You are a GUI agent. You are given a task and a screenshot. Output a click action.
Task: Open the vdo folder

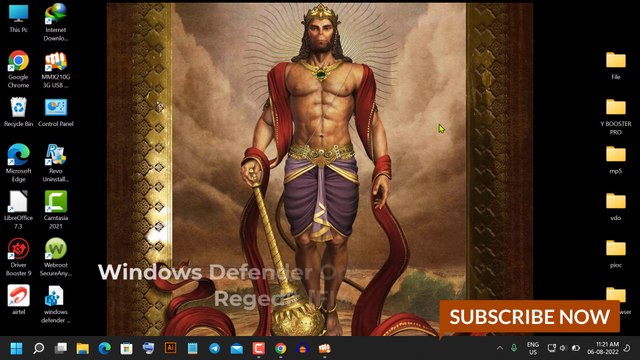pyautogui.click(x=616, y=207)
